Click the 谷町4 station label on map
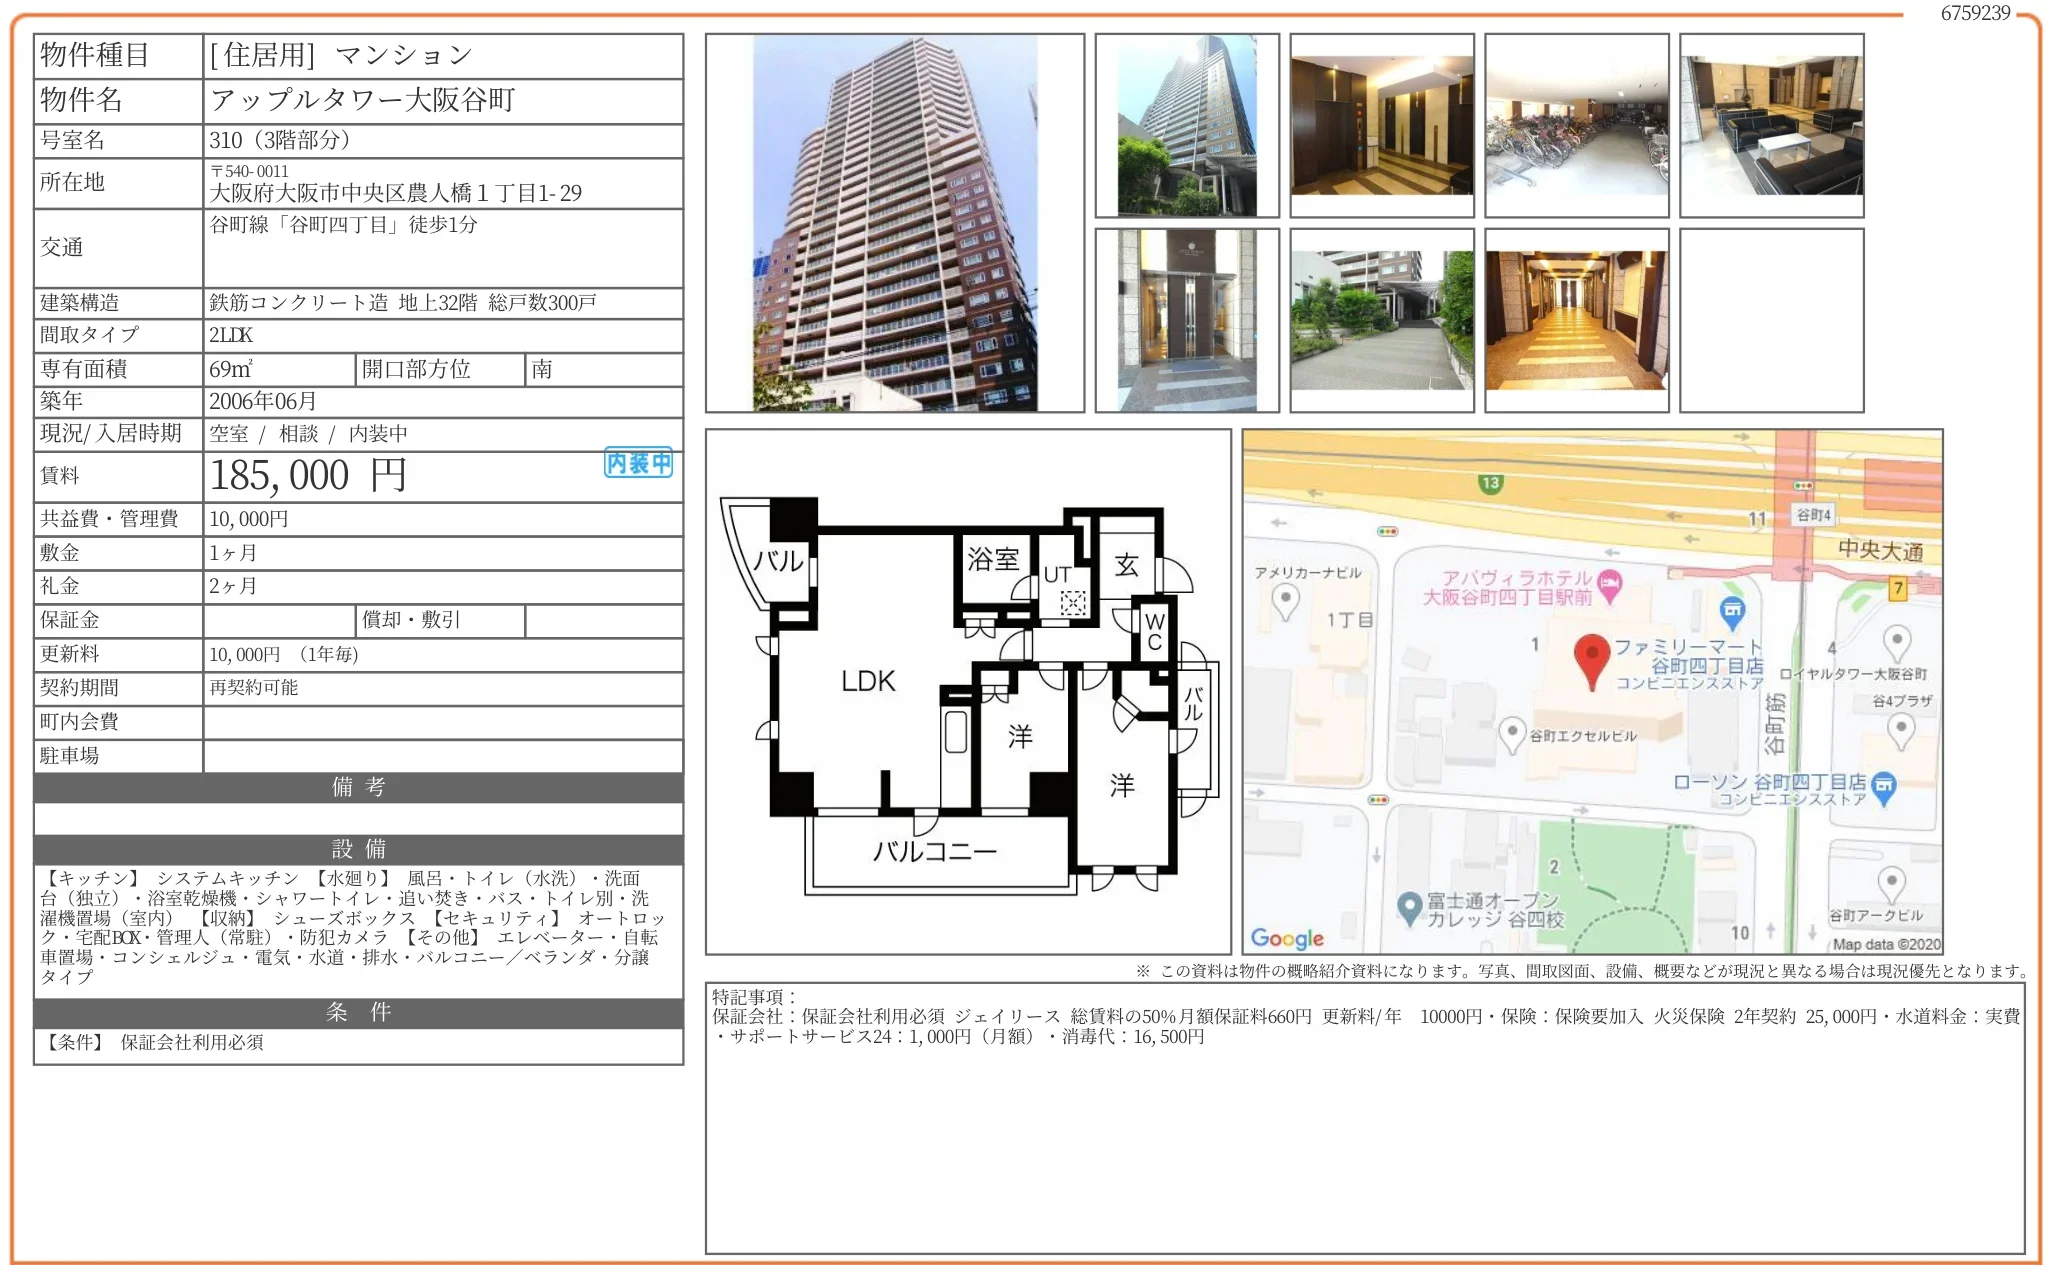 tap(1813, 515)
